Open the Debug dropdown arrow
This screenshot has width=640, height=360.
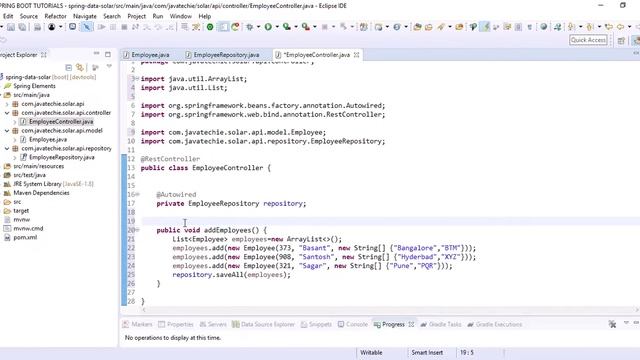[258, 27]
